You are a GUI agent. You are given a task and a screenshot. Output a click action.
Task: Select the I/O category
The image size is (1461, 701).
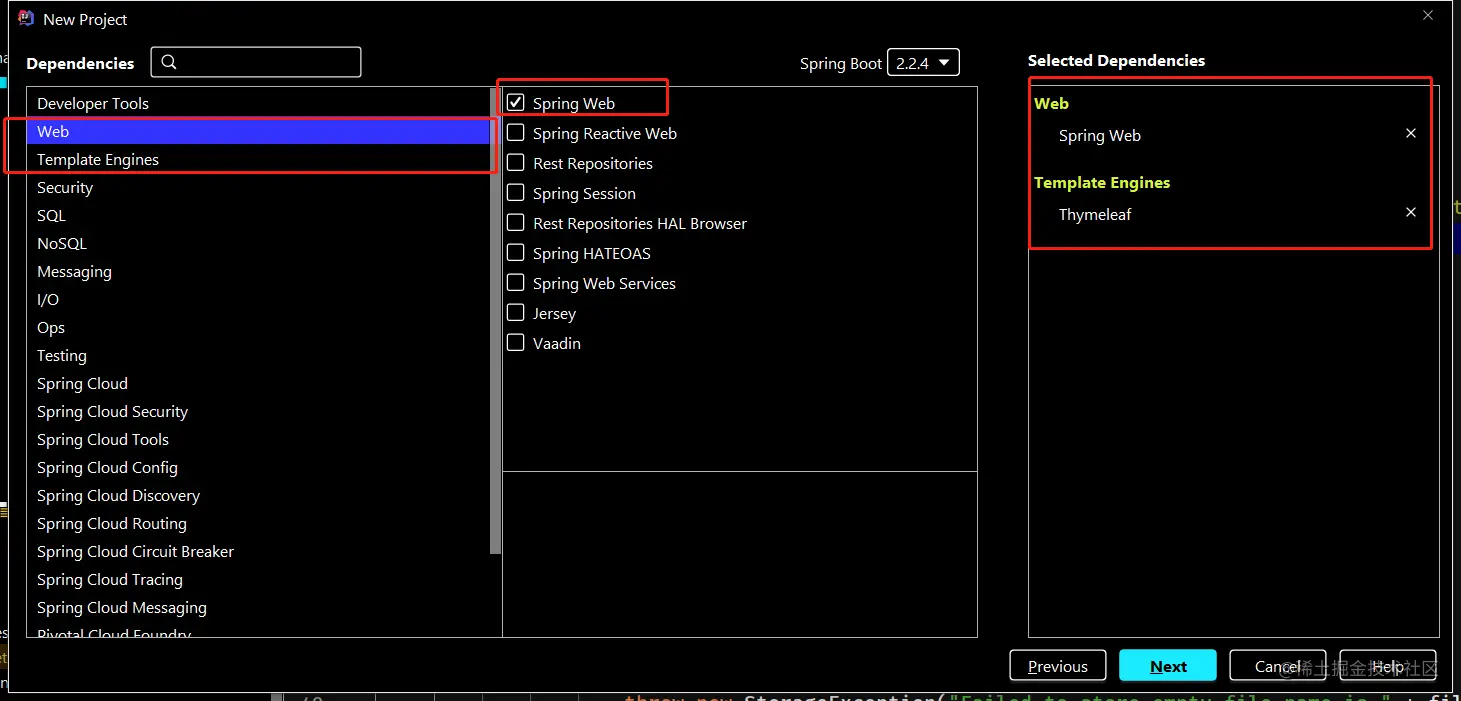258,299
